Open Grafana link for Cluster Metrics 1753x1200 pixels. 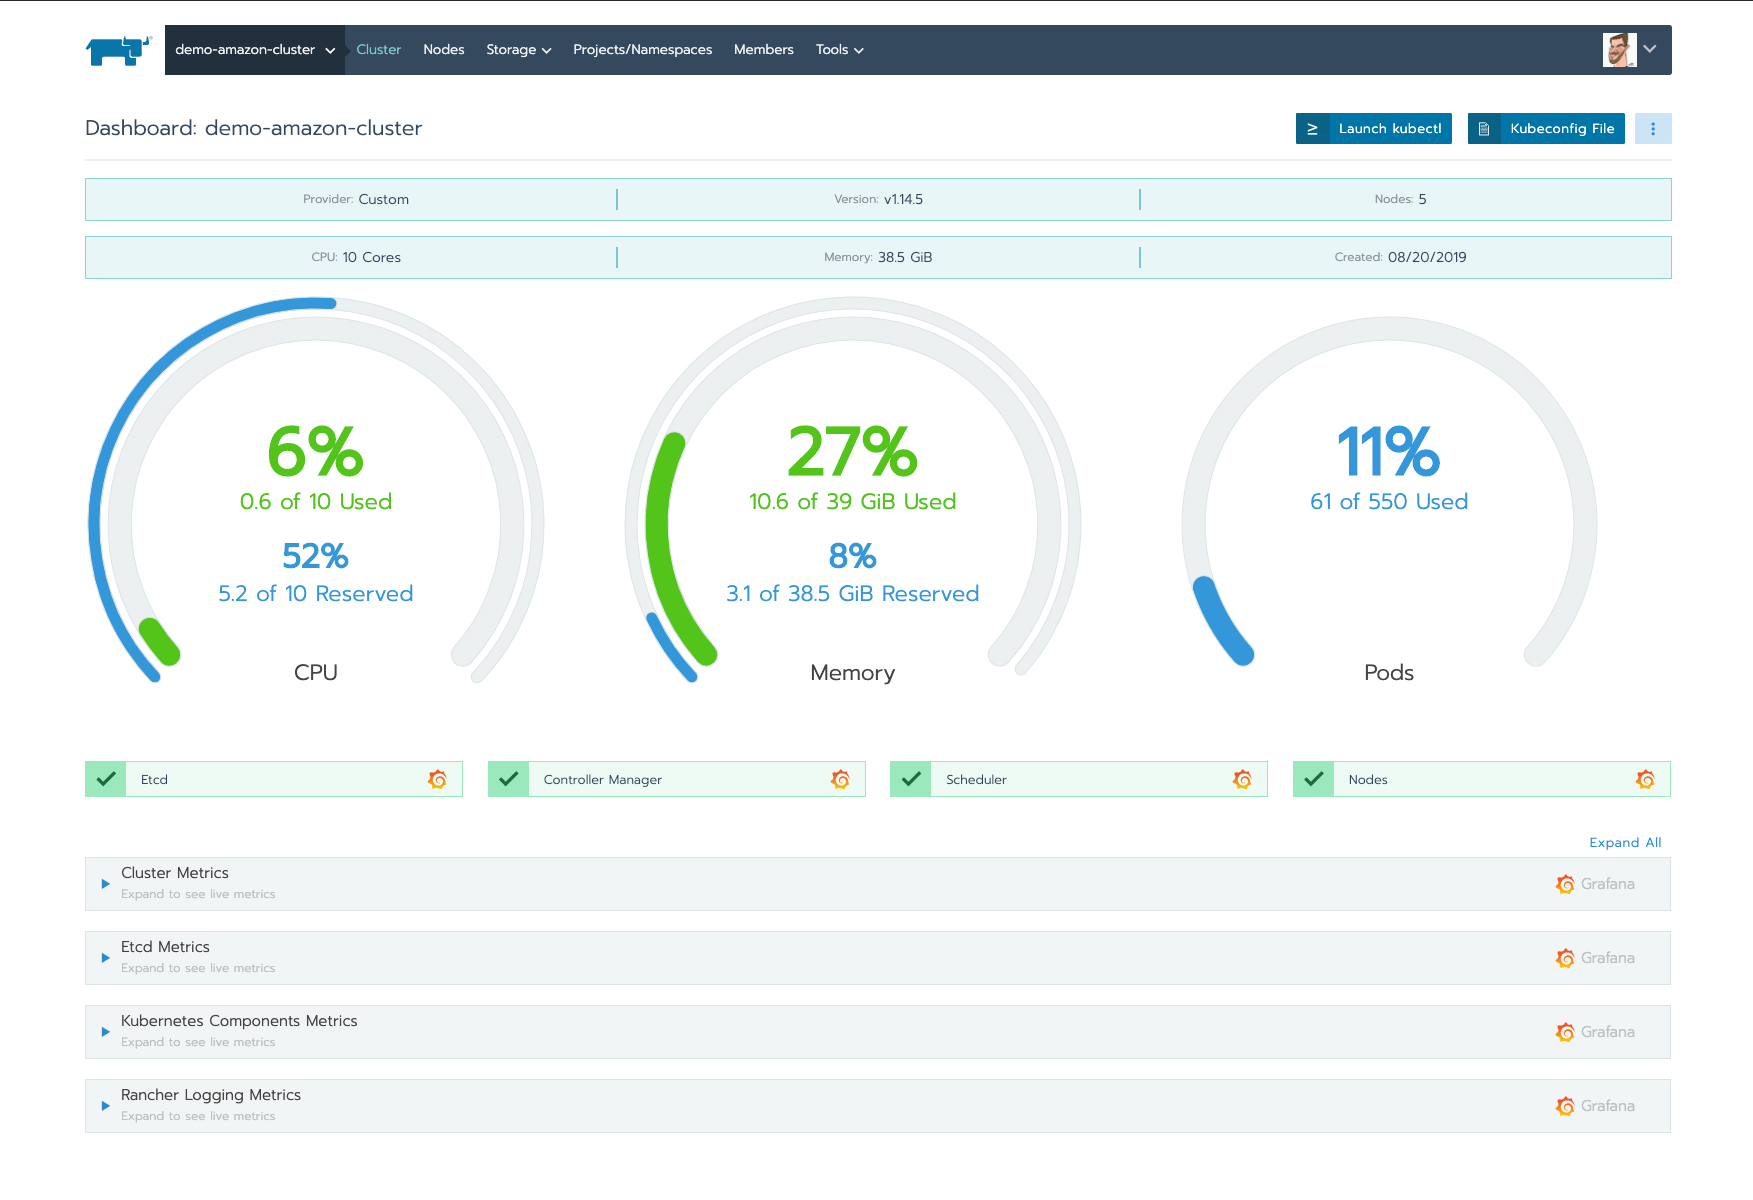click(x=1595, y=884)
